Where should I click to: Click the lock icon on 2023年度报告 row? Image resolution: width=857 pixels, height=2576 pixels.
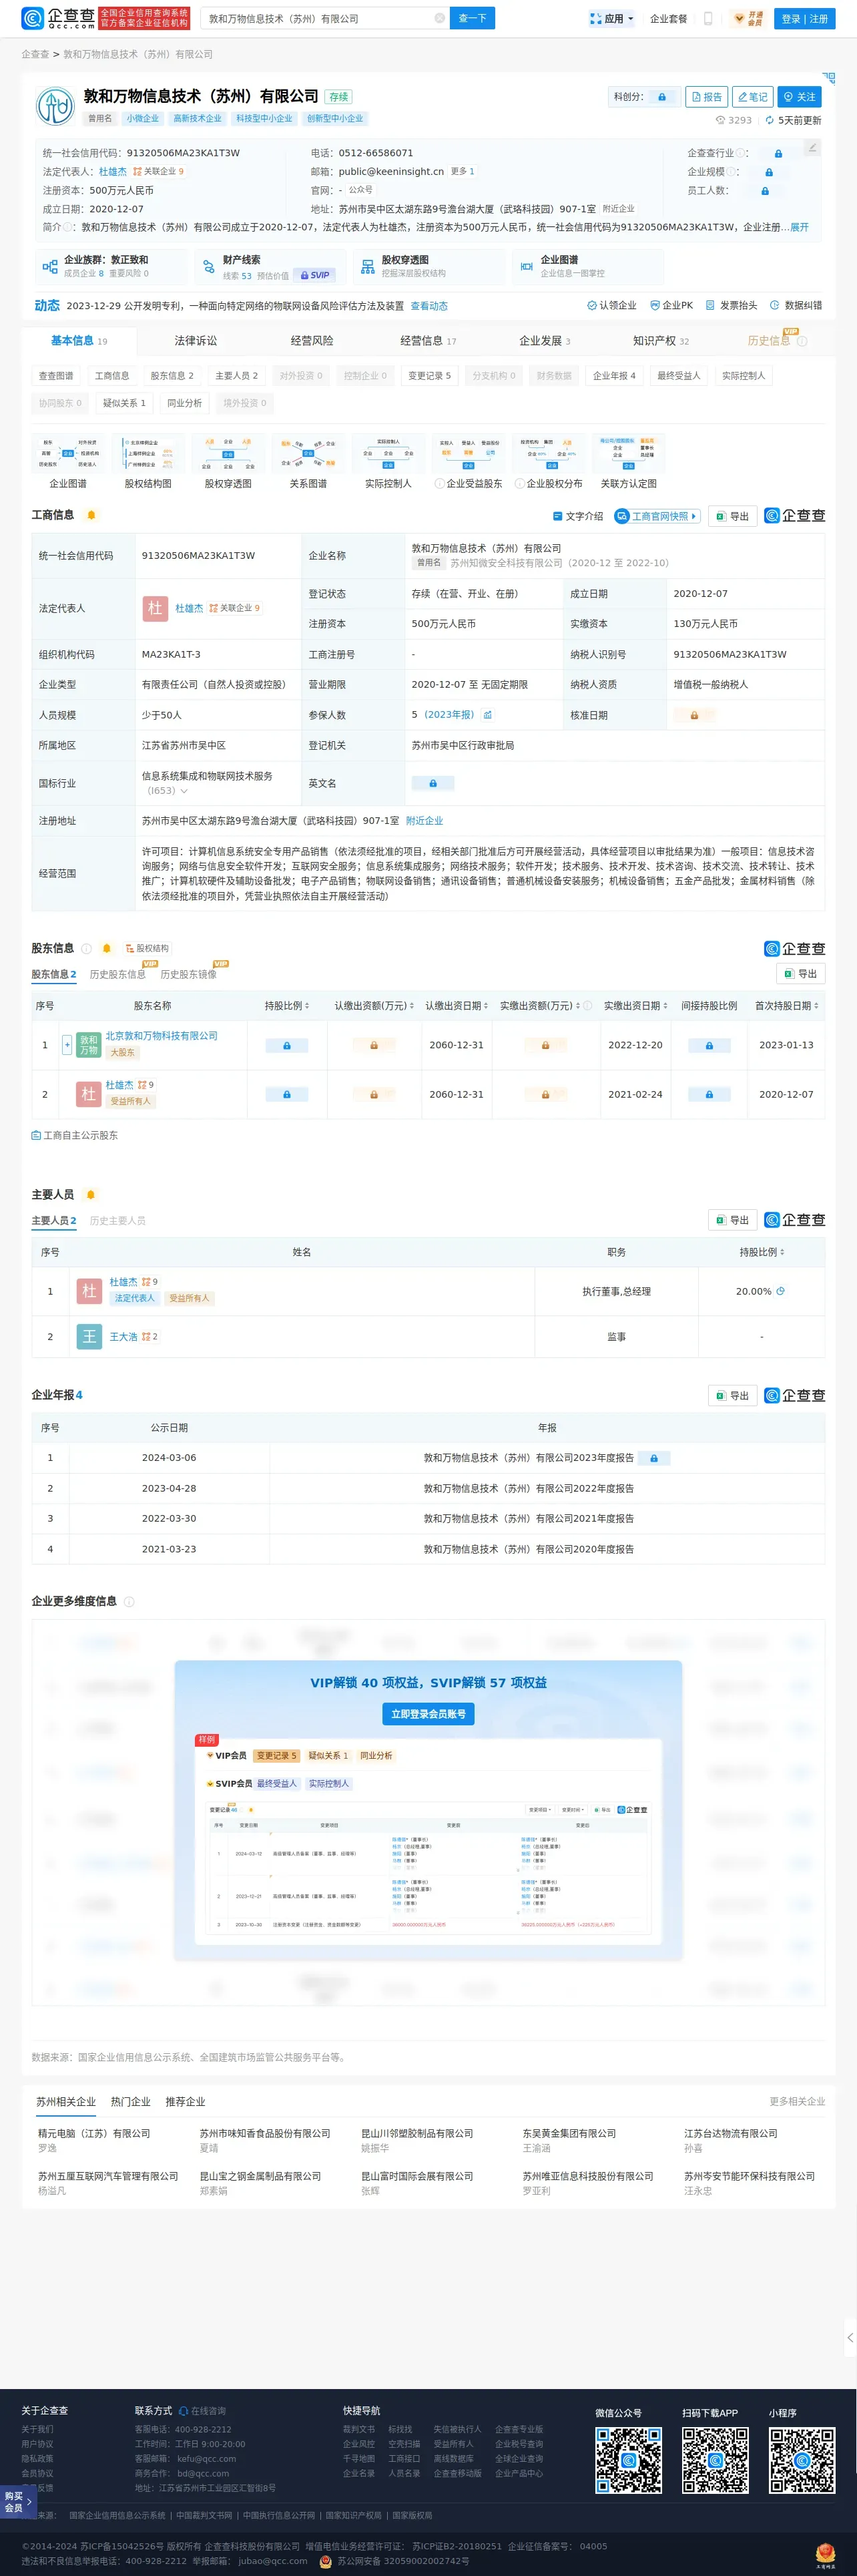pos(654,1458)
